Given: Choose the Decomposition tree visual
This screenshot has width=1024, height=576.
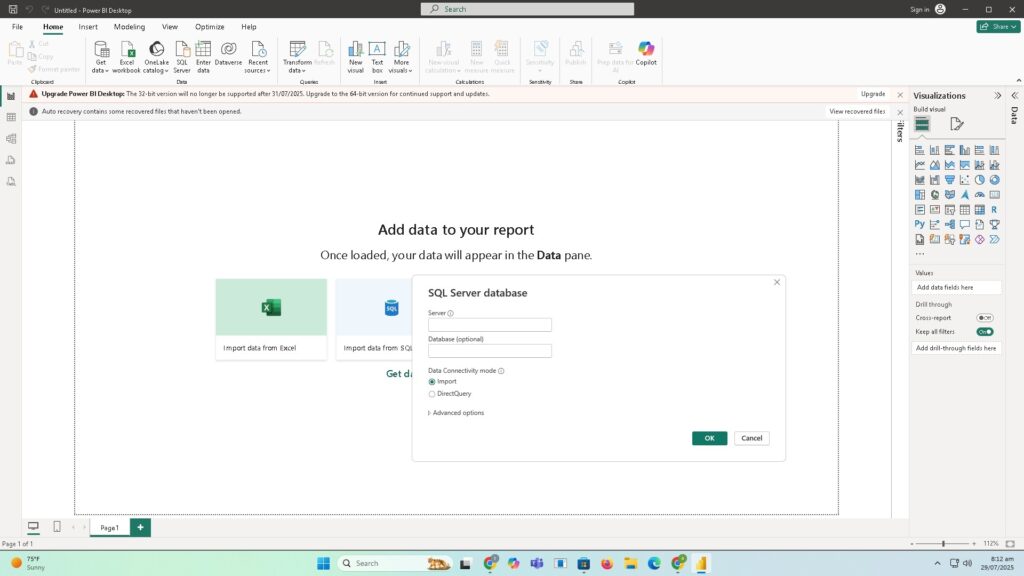Looking at the screenshot, I should [x=950, y=225].
